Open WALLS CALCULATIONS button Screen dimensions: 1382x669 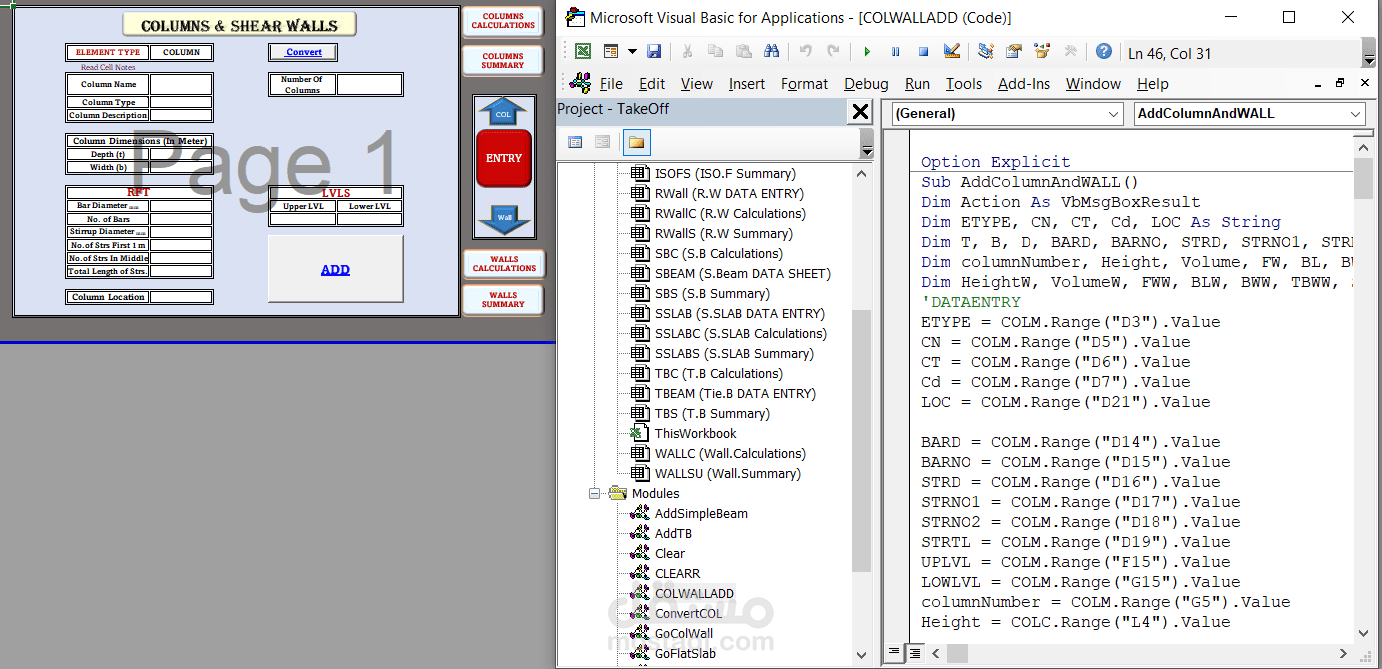pyautogui.click(x=503, y=264)
